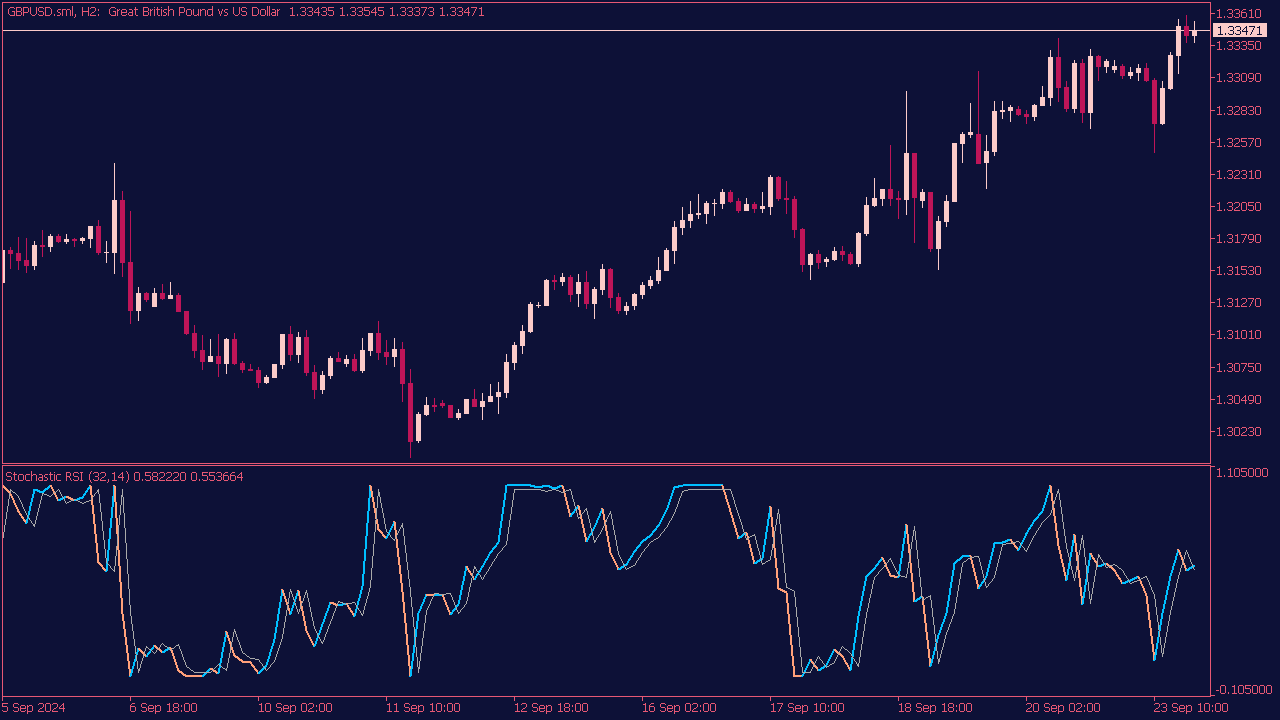Click the 16 Sep 02:00 time label
Image resolution: width=1280 pixels, height=720 pixels.
tap(678, 707)
